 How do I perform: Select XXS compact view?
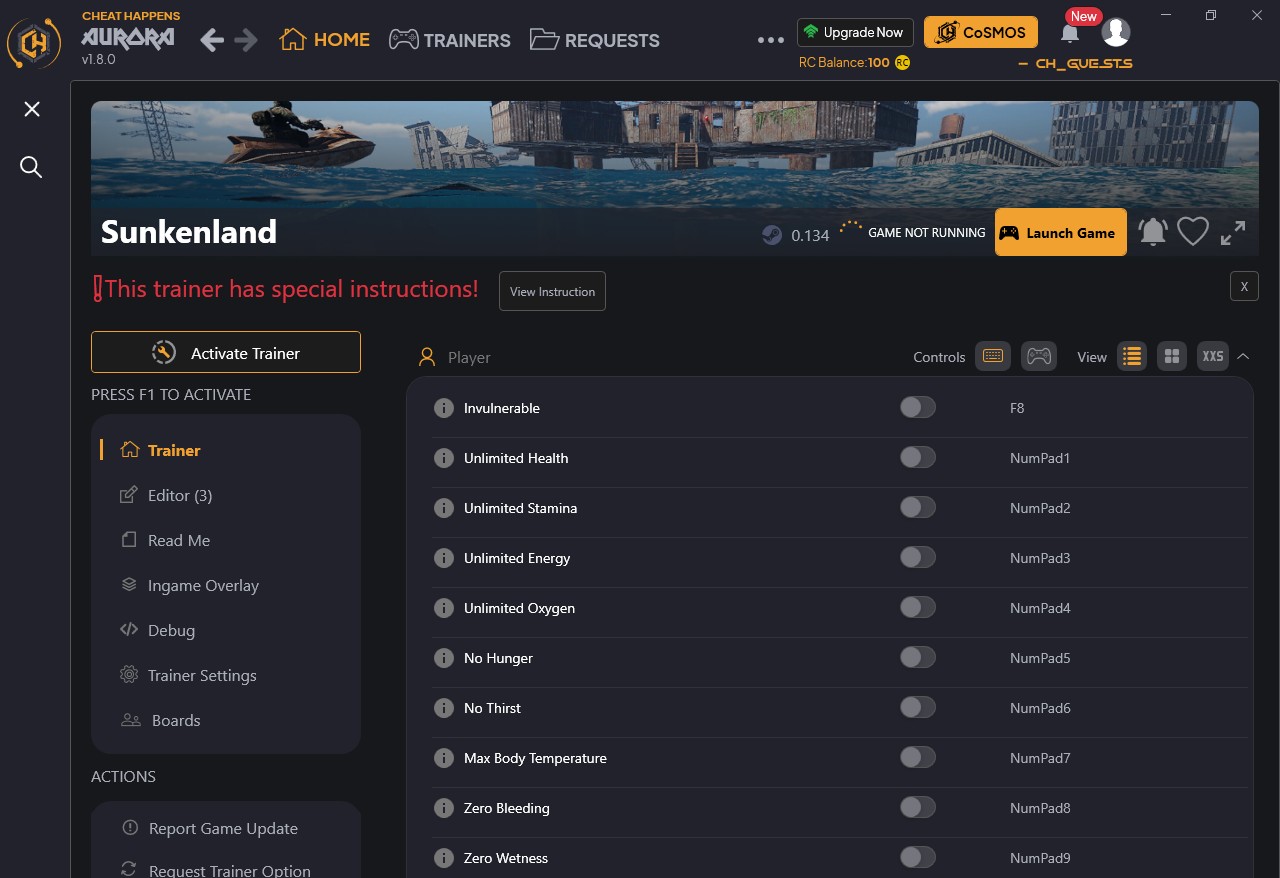click(x=1213, y=356)
